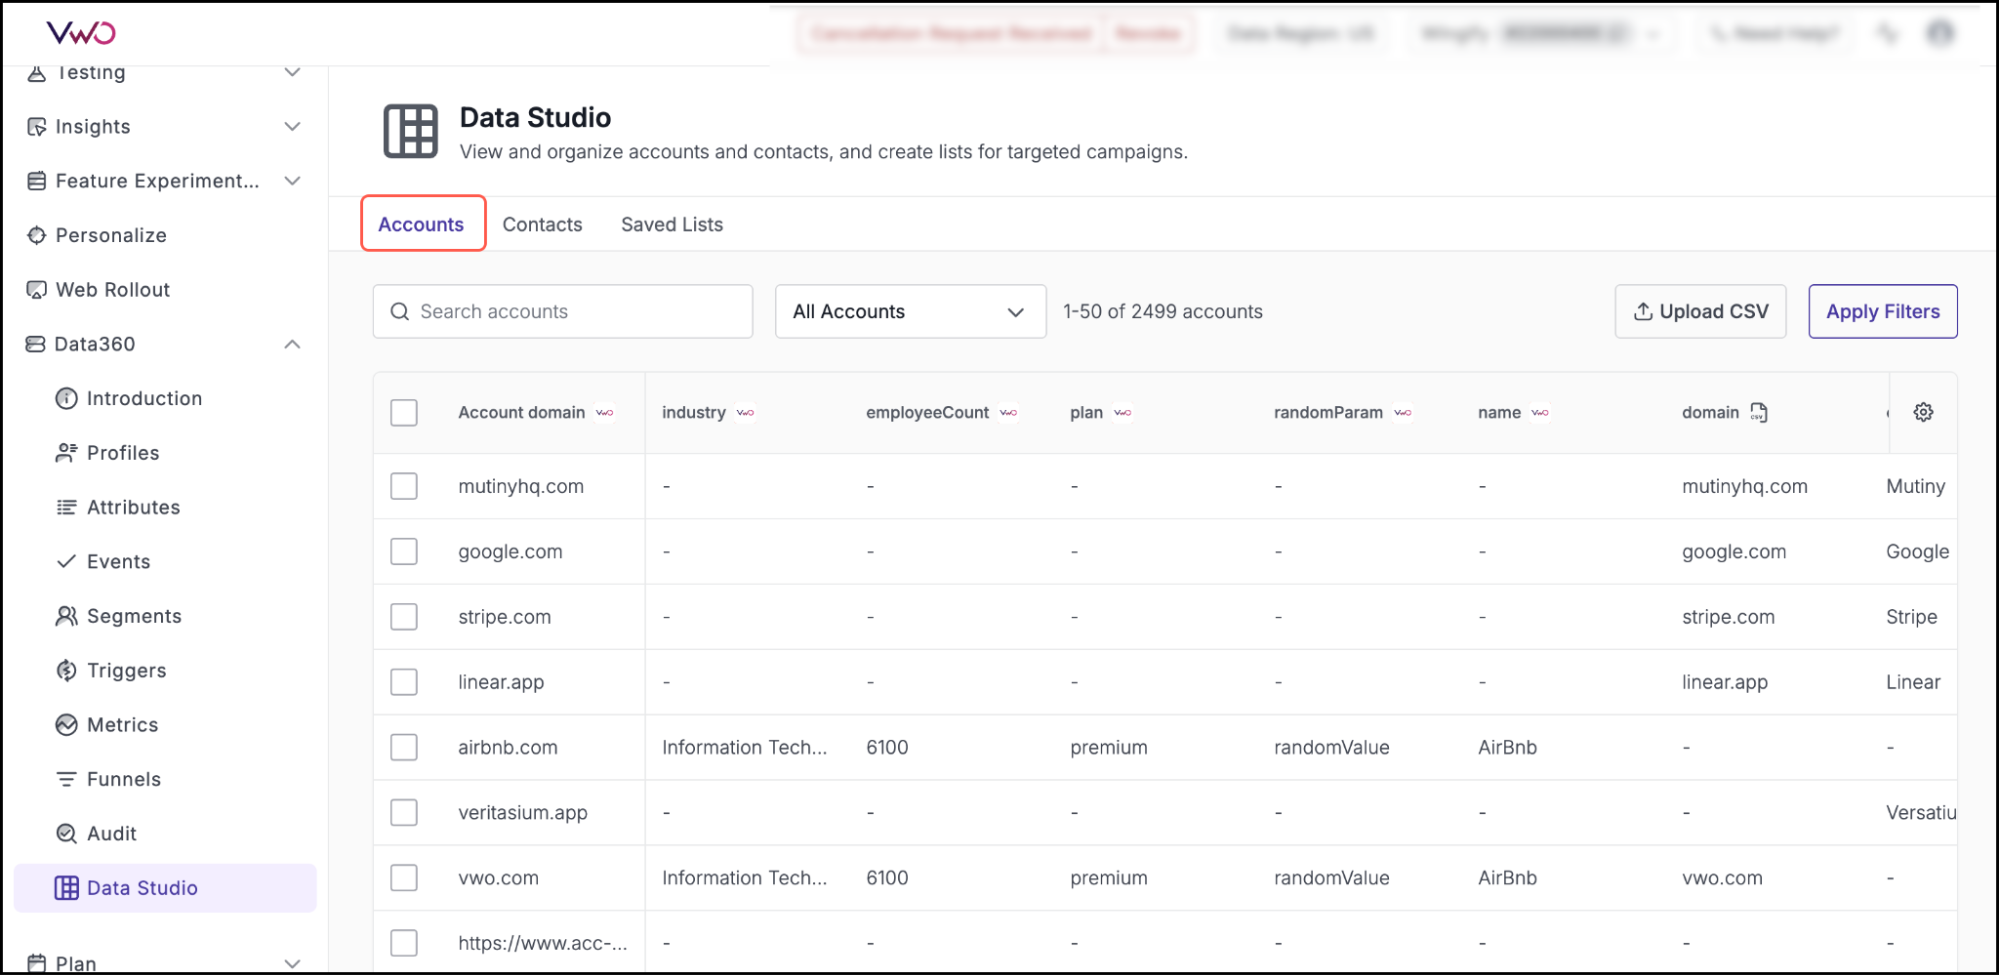
Task: Expand the Insights sidebar section
Action: pos(292,127)
